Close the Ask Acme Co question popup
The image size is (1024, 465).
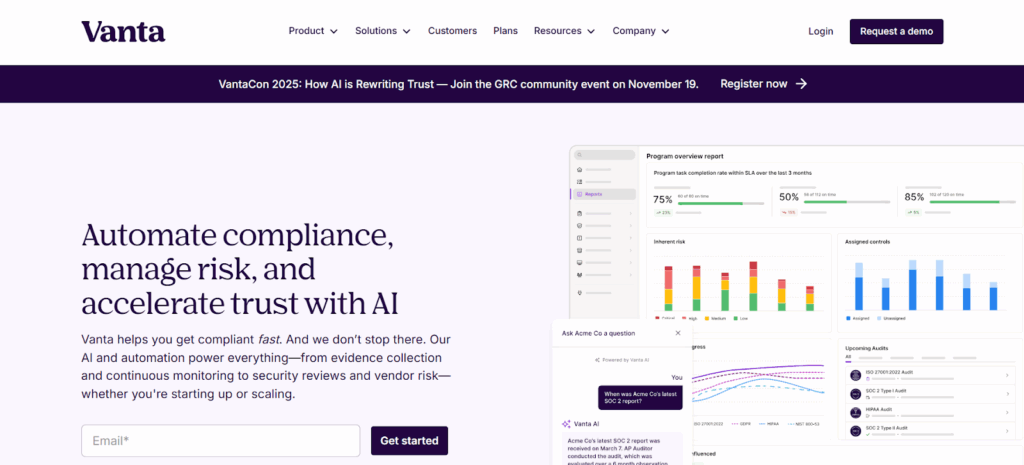tap(677, 332)
